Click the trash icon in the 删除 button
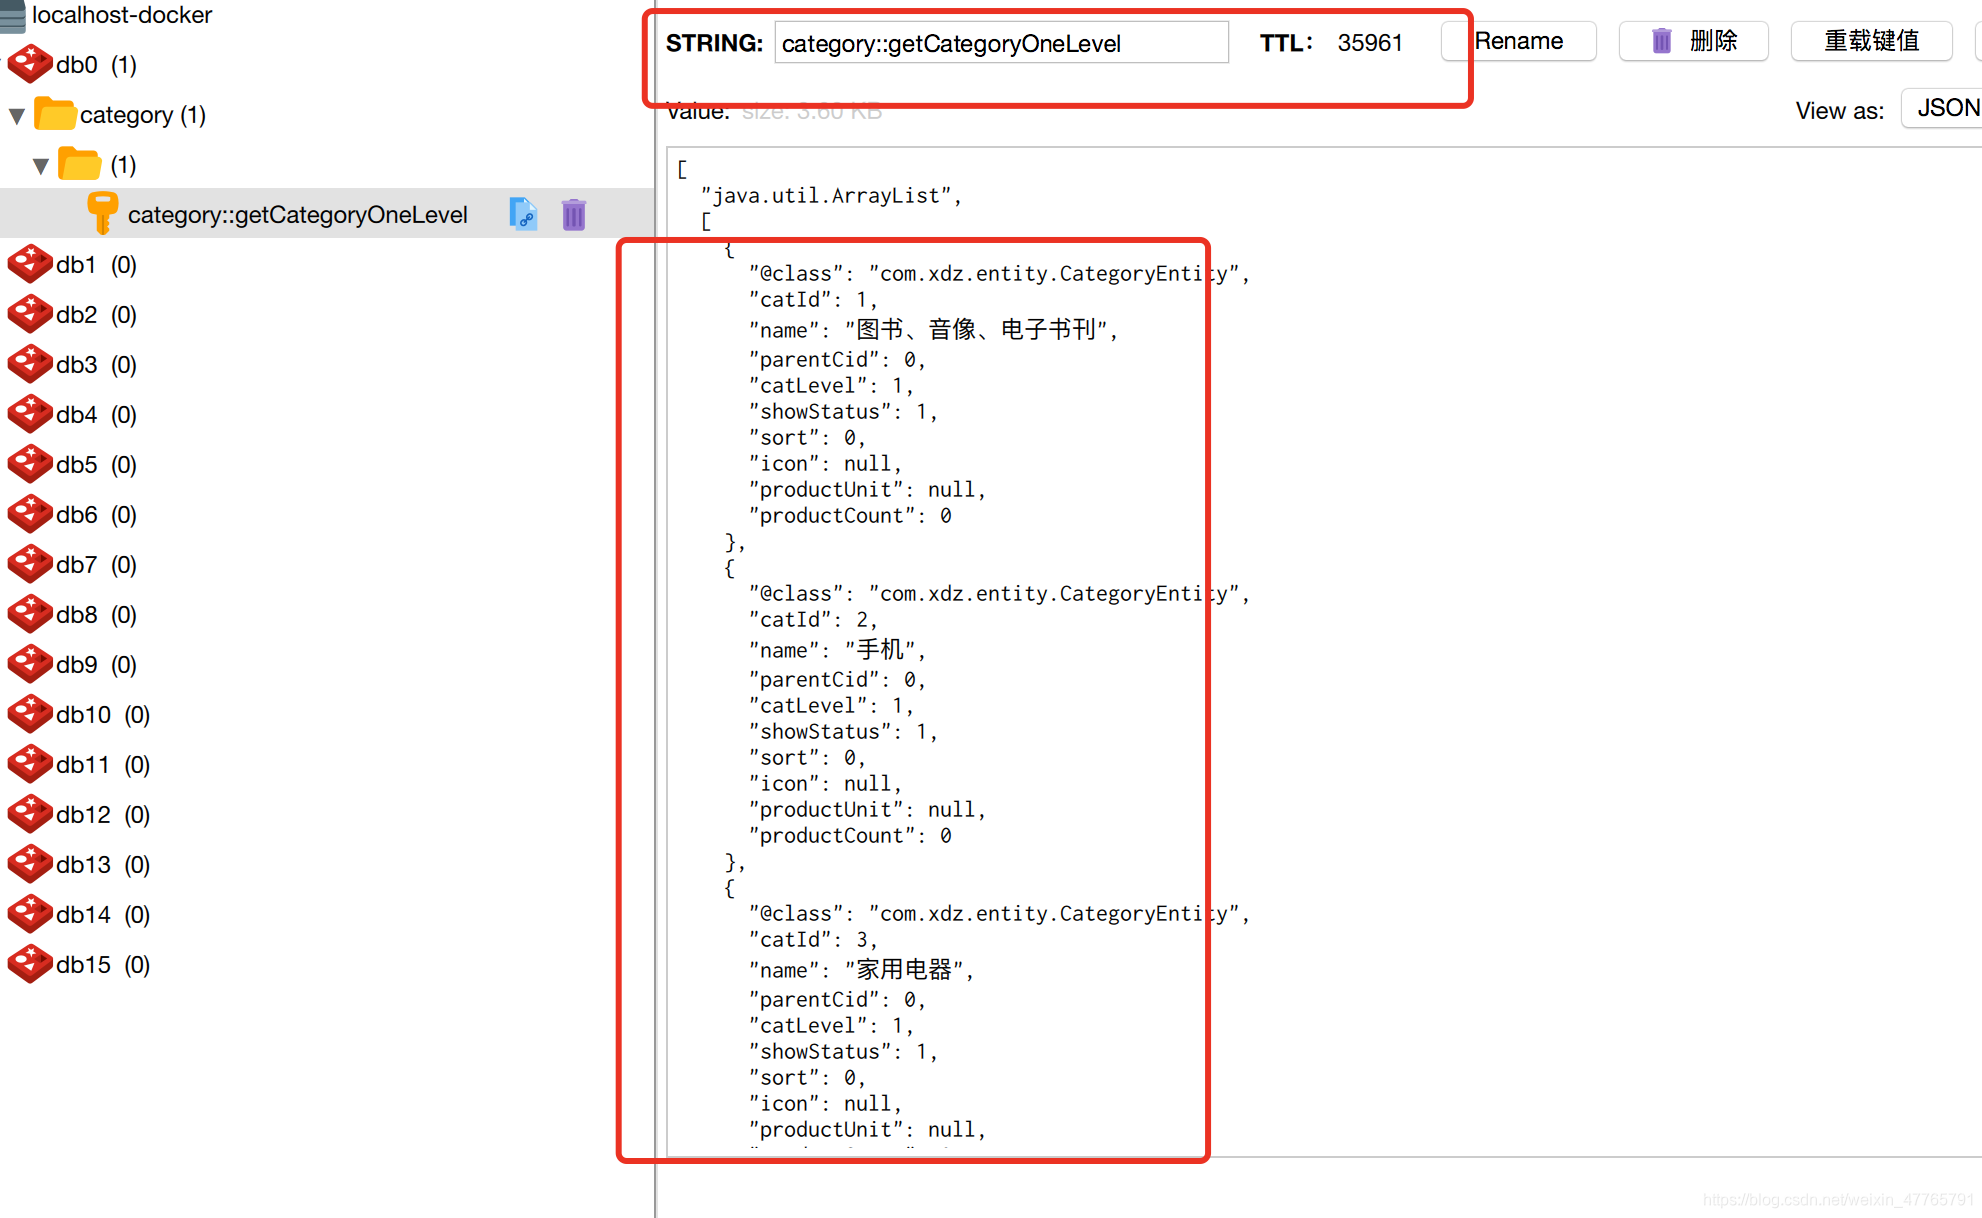Image resolution: width=1982 pixels, height=1218 pixels. point(1661,41)
